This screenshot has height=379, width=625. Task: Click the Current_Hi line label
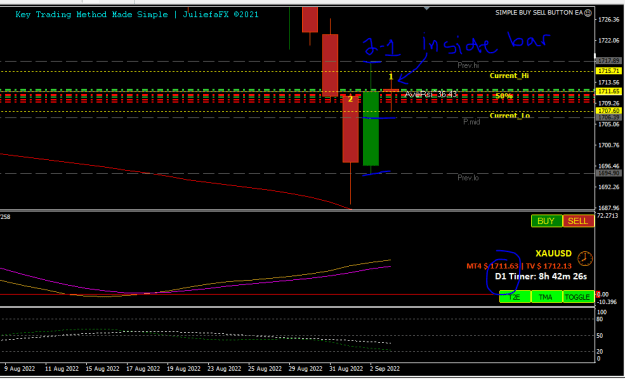tap(509, 76)
